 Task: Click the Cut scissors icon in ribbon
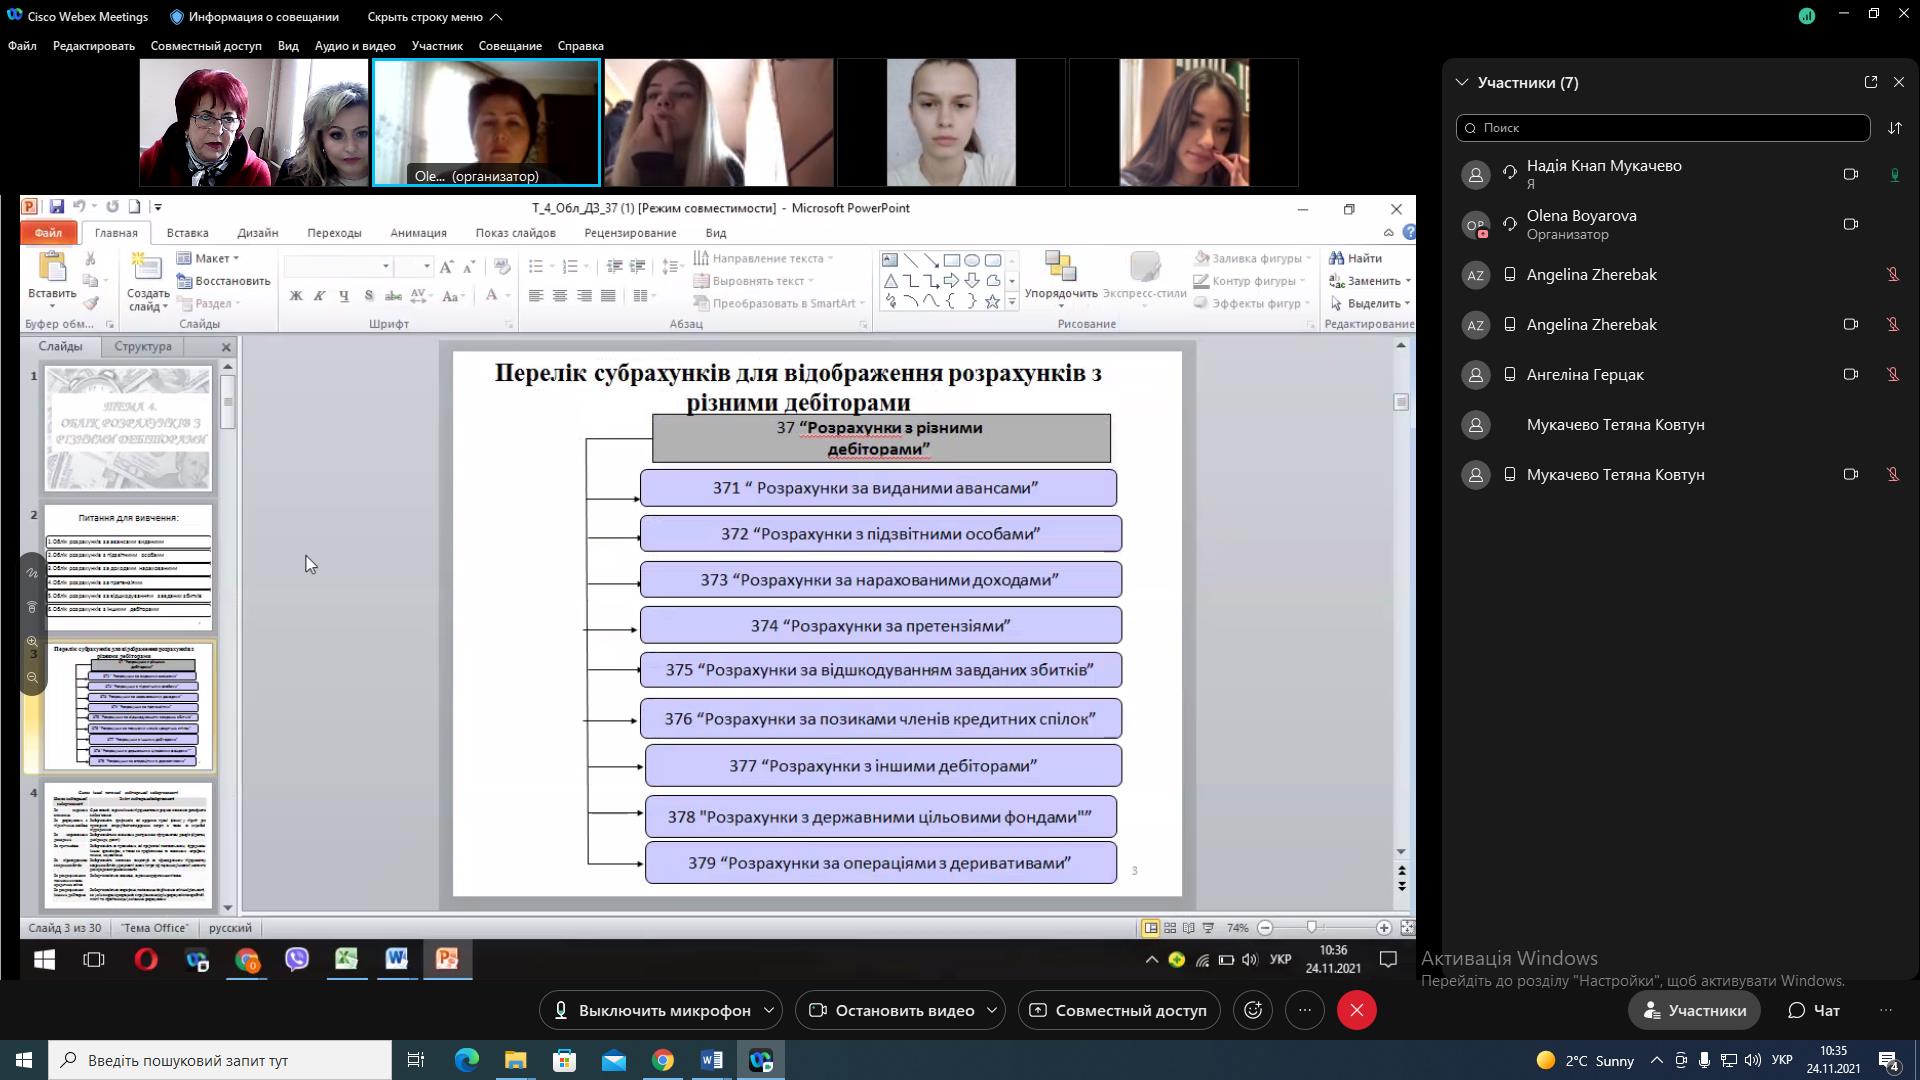click(90, 259)
